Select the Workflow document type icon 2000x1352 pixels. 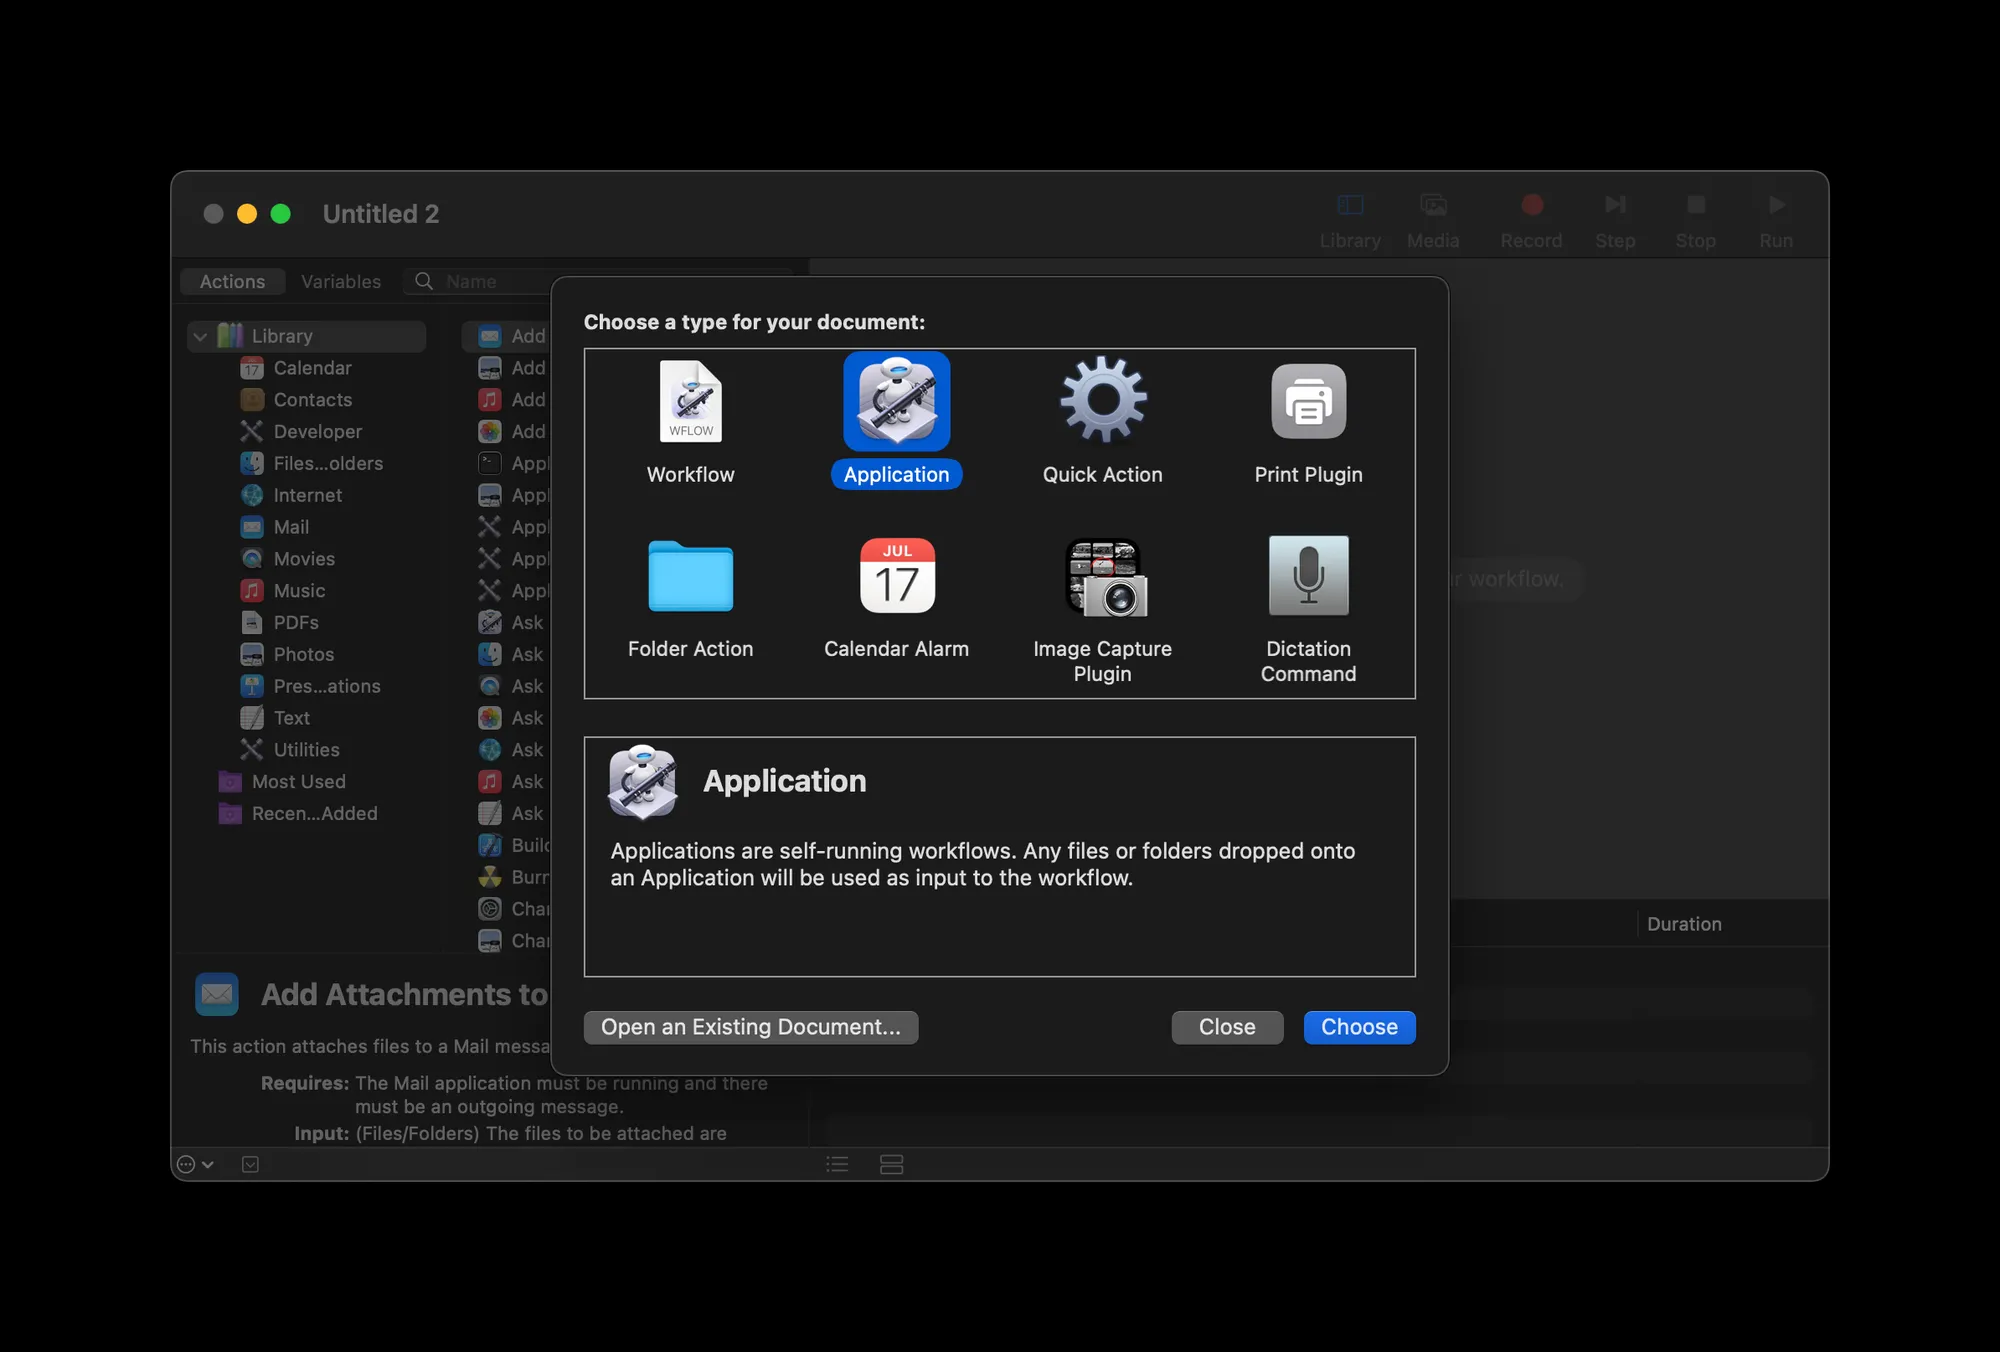(690, 402)
